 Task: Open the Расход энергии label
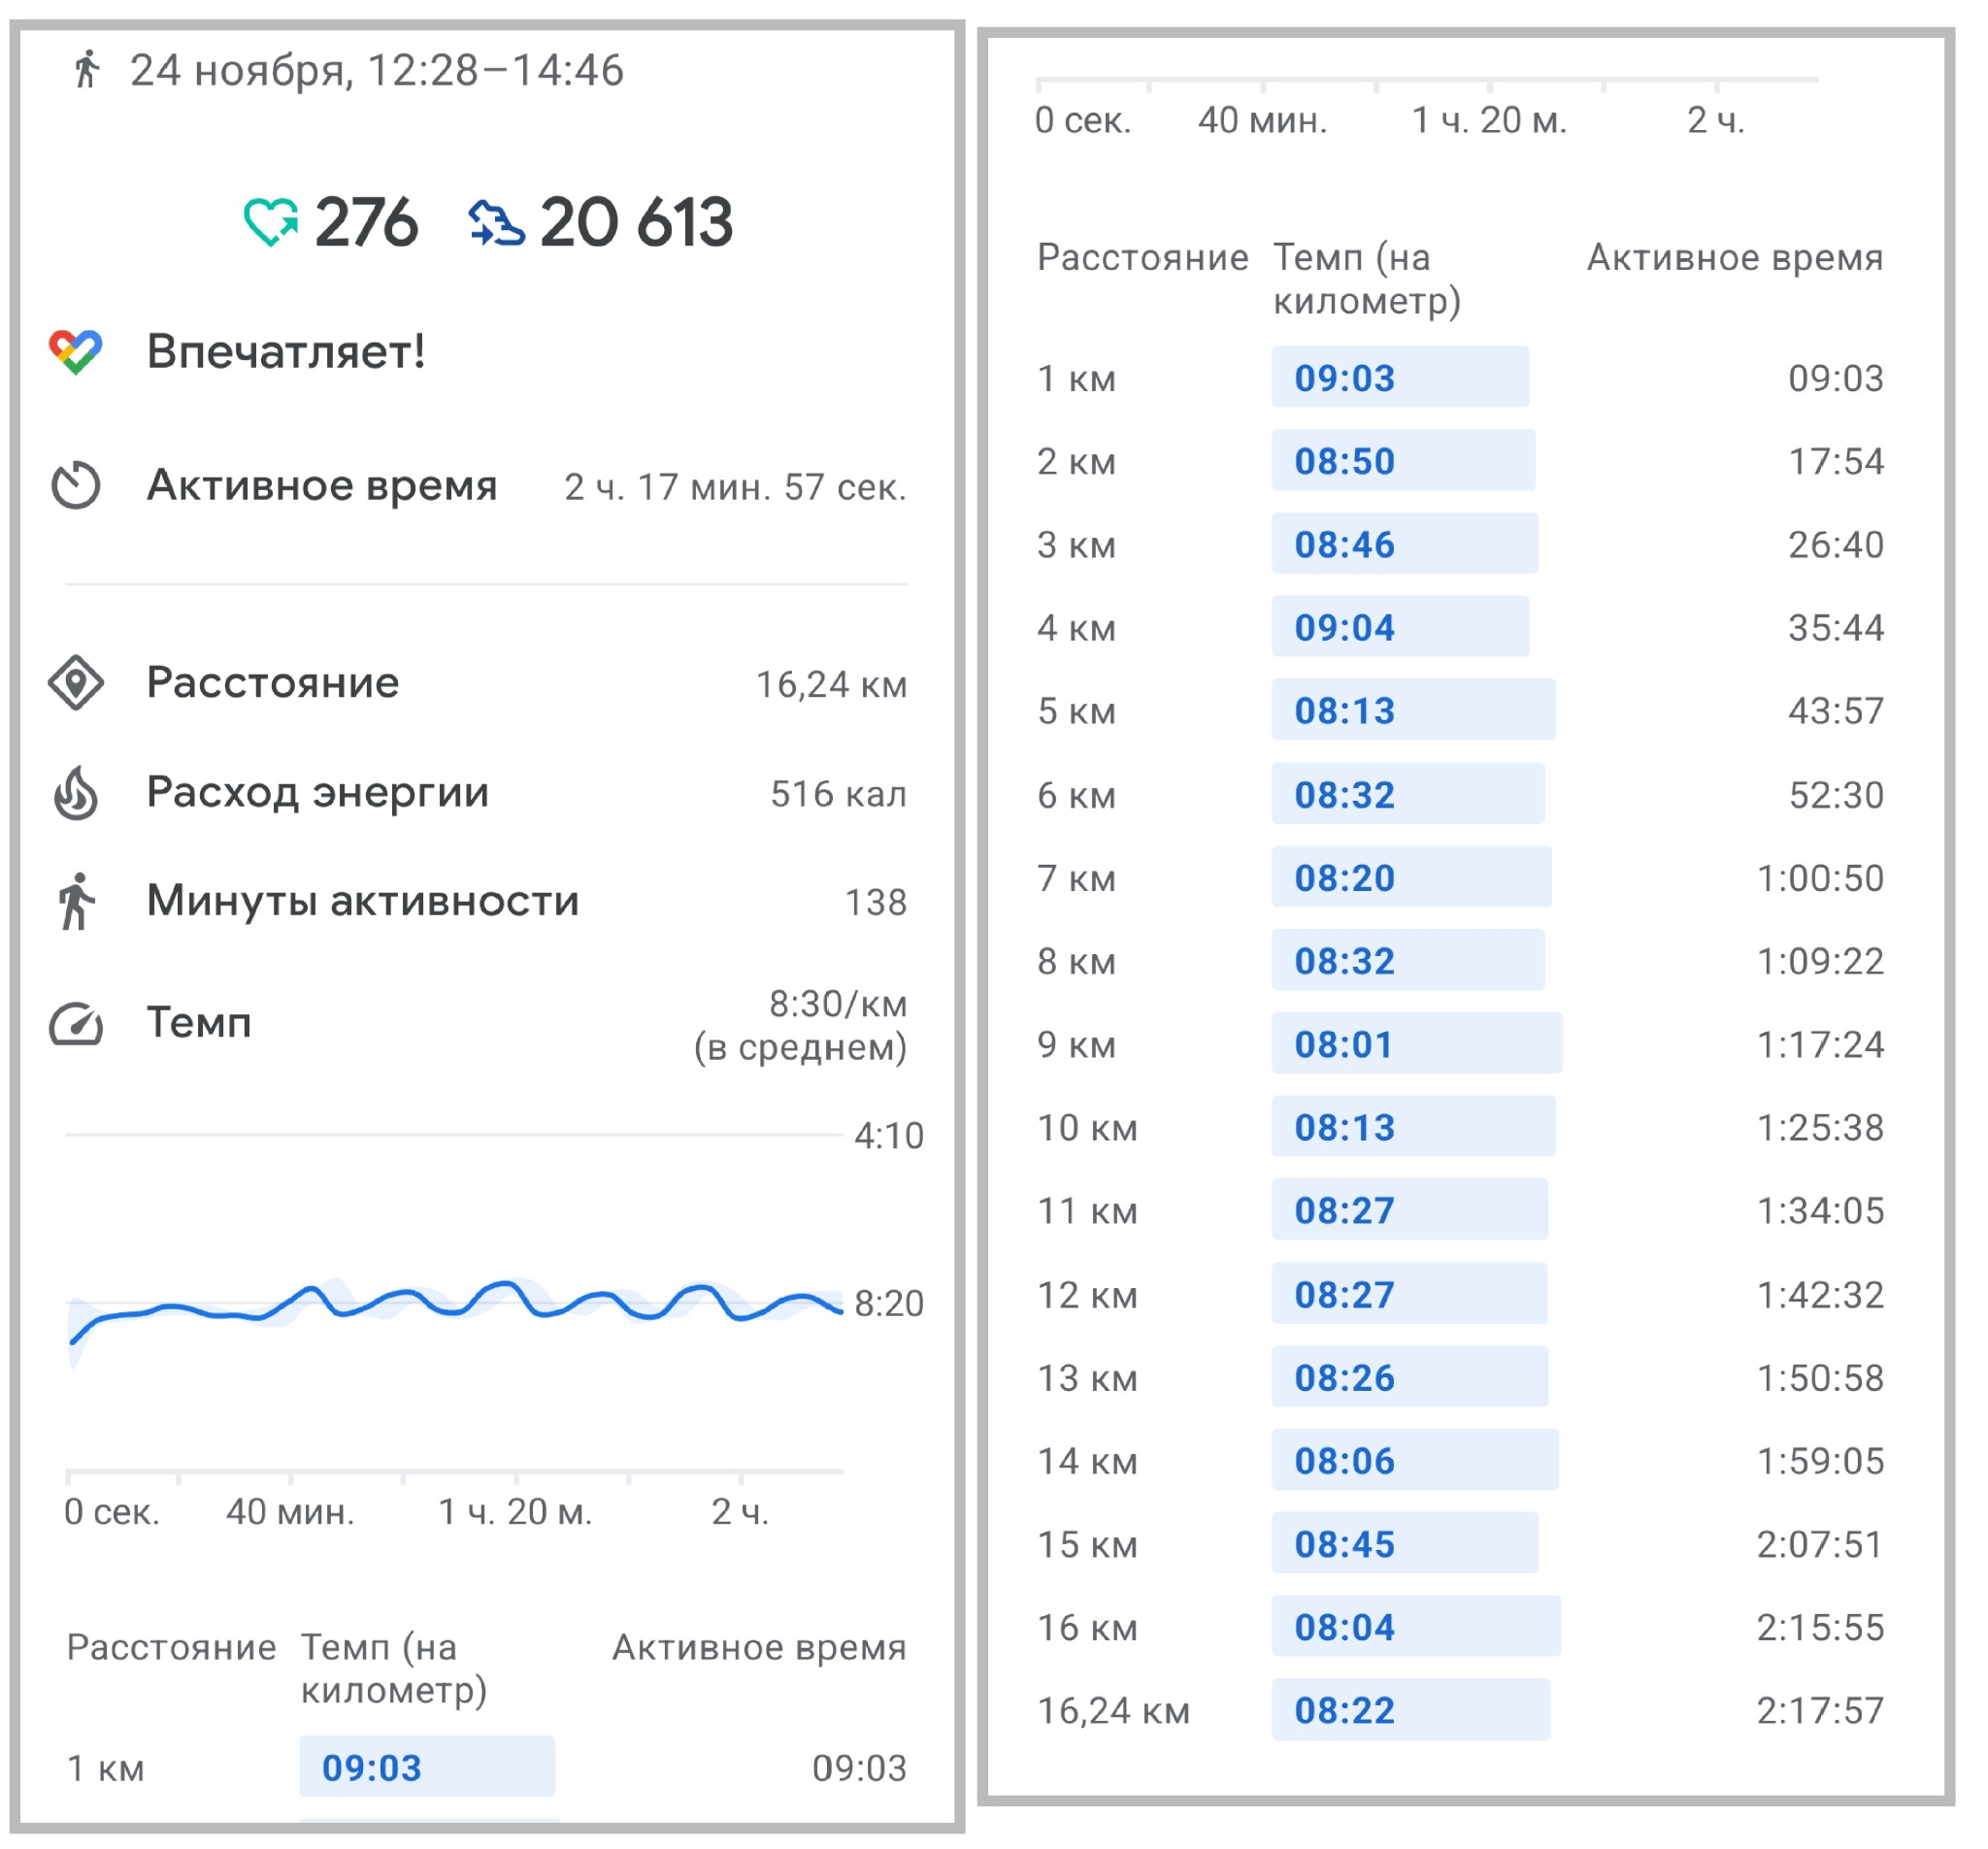click(318, 793)
